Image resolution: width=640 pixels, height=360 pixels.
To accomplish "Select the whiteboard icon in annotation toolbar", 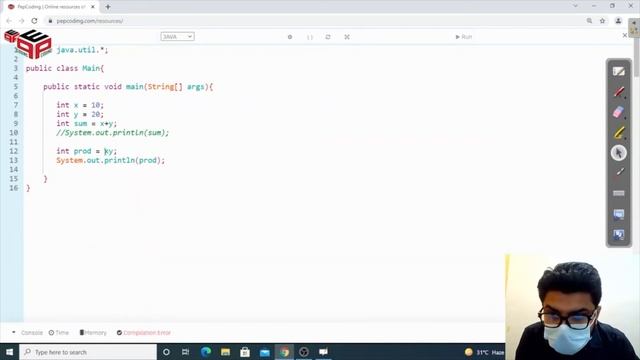I will tap(618, 71).
